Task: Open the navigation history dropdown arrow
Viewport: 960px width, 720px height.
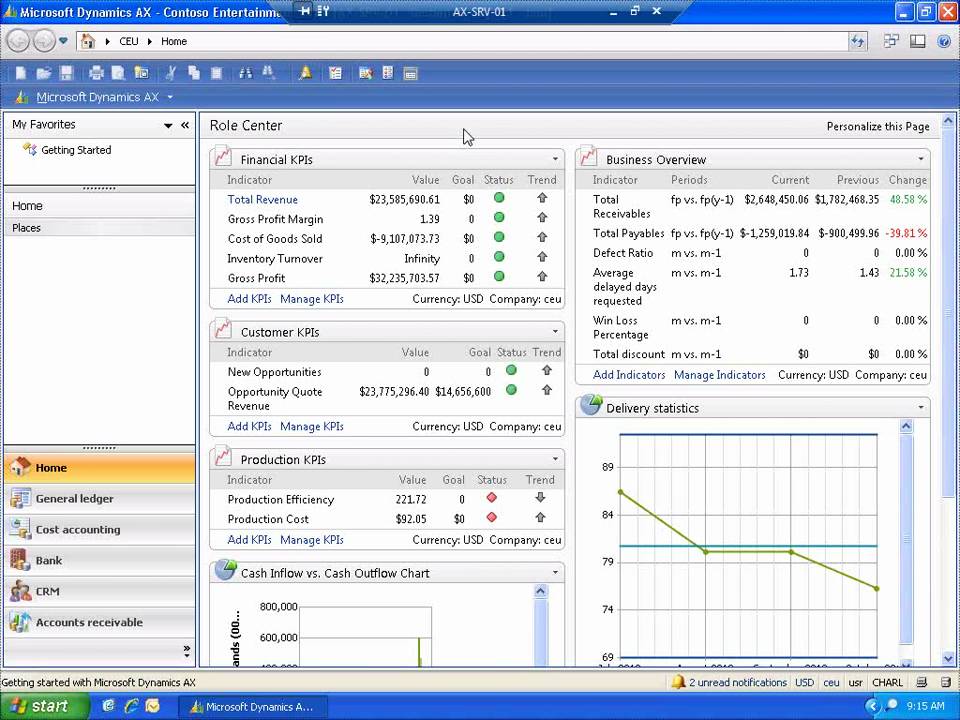Action: pos(63,41)
